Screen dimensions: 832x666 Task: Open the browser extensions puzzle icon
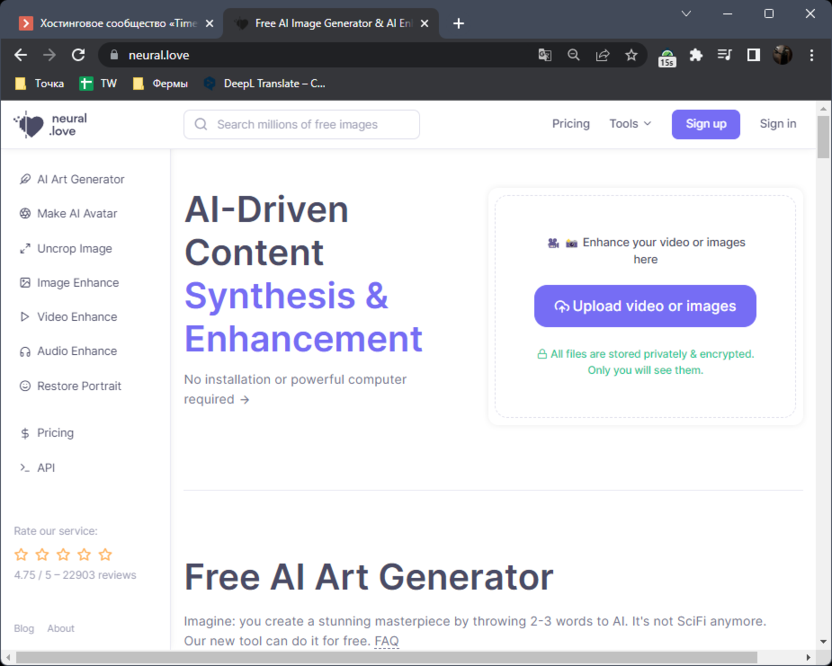[696, 55]
